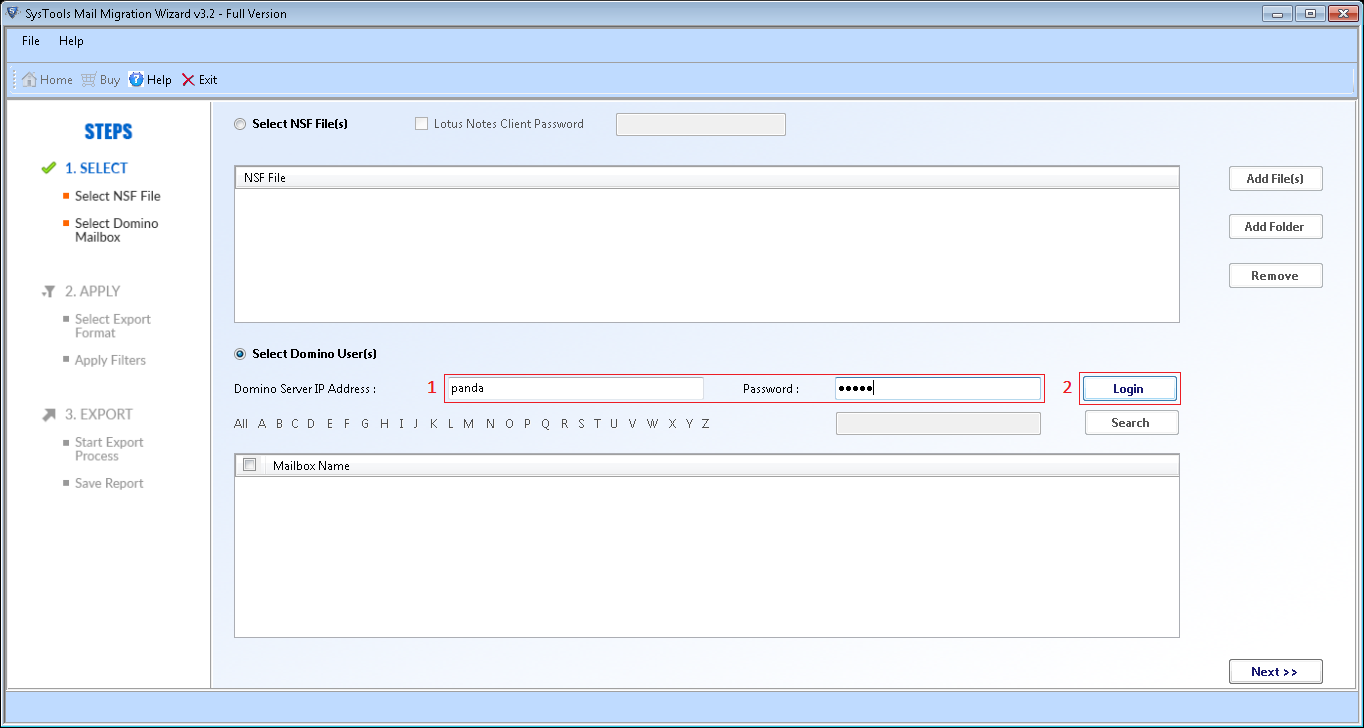This screenshot has width=1364, height=728.
Task: Click the Add Folder button
Action: (x=1275, y=227)
